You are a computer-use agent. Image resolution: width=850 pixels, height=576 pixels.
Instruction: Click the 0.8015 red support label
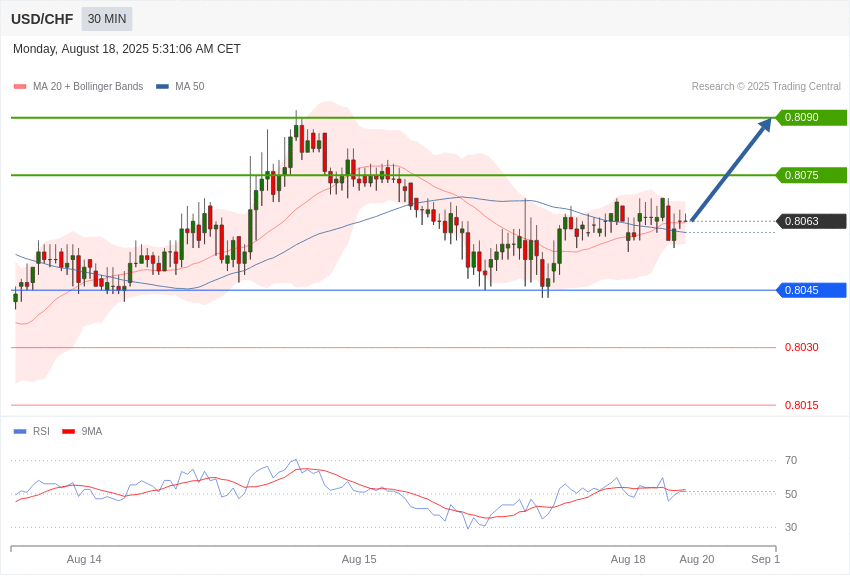coord(802,405)
